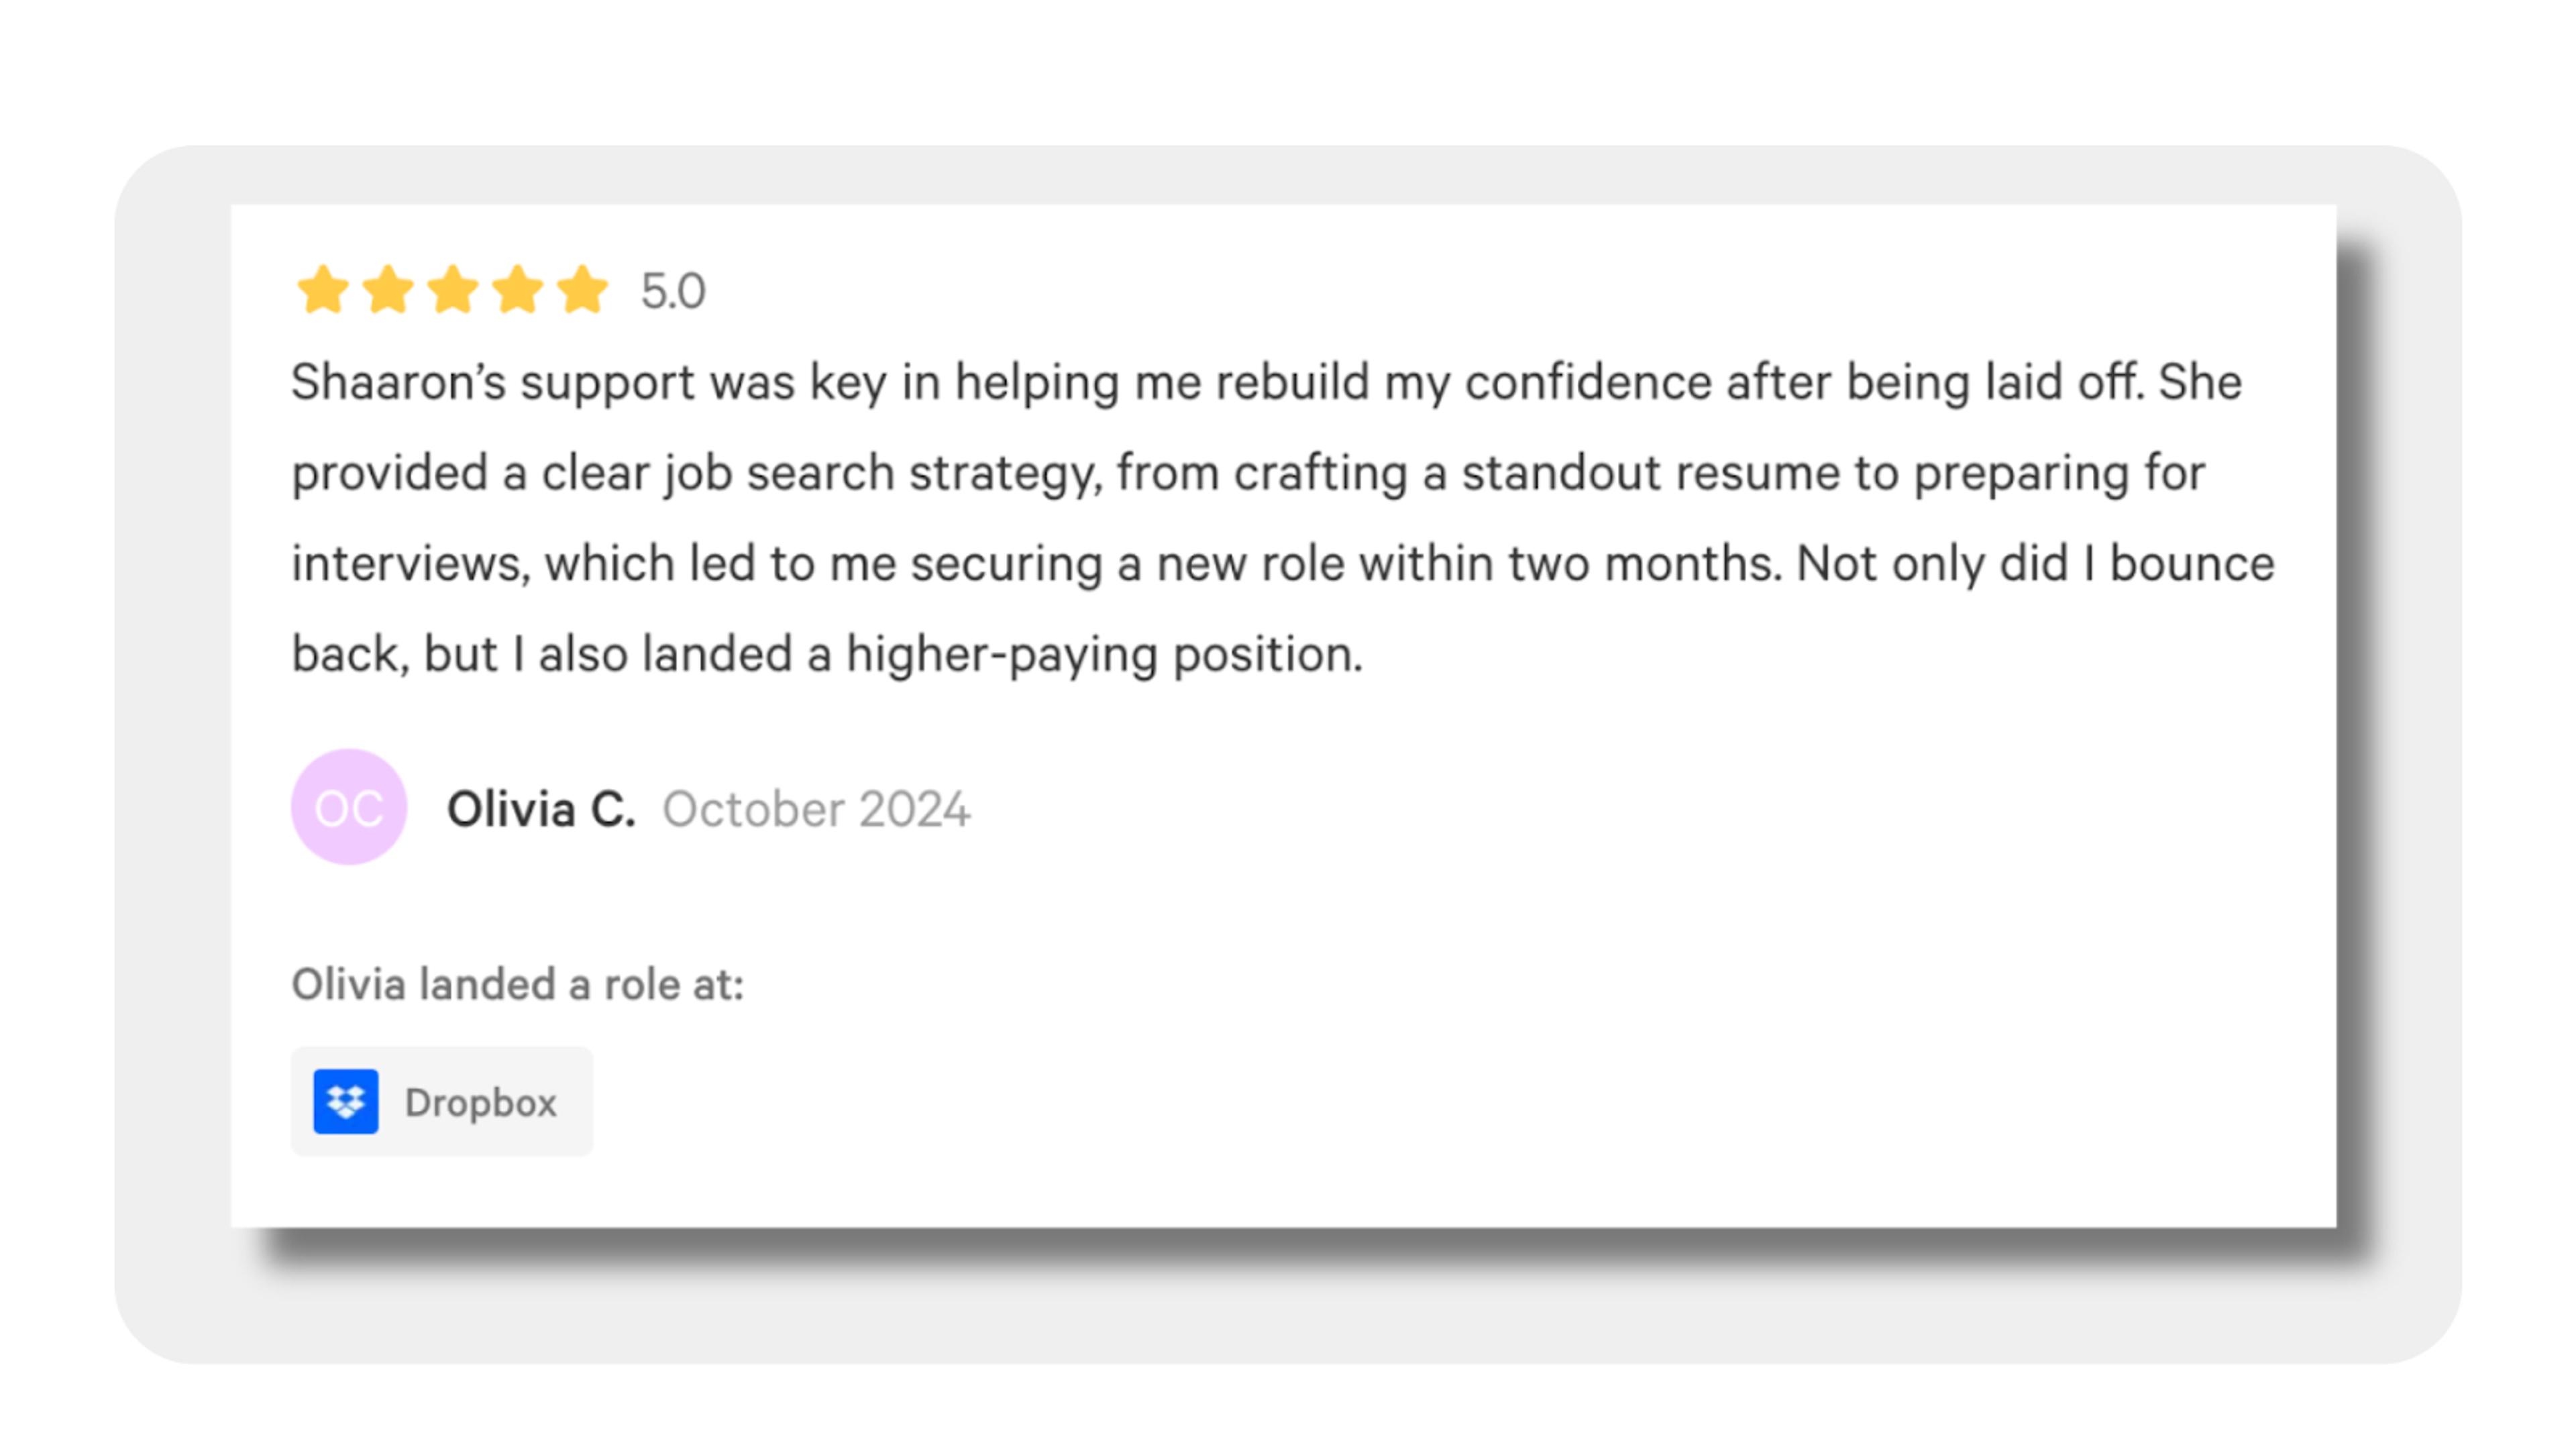
Task: Click the line 'back, but I also landed'
Action: pos(827,655)
